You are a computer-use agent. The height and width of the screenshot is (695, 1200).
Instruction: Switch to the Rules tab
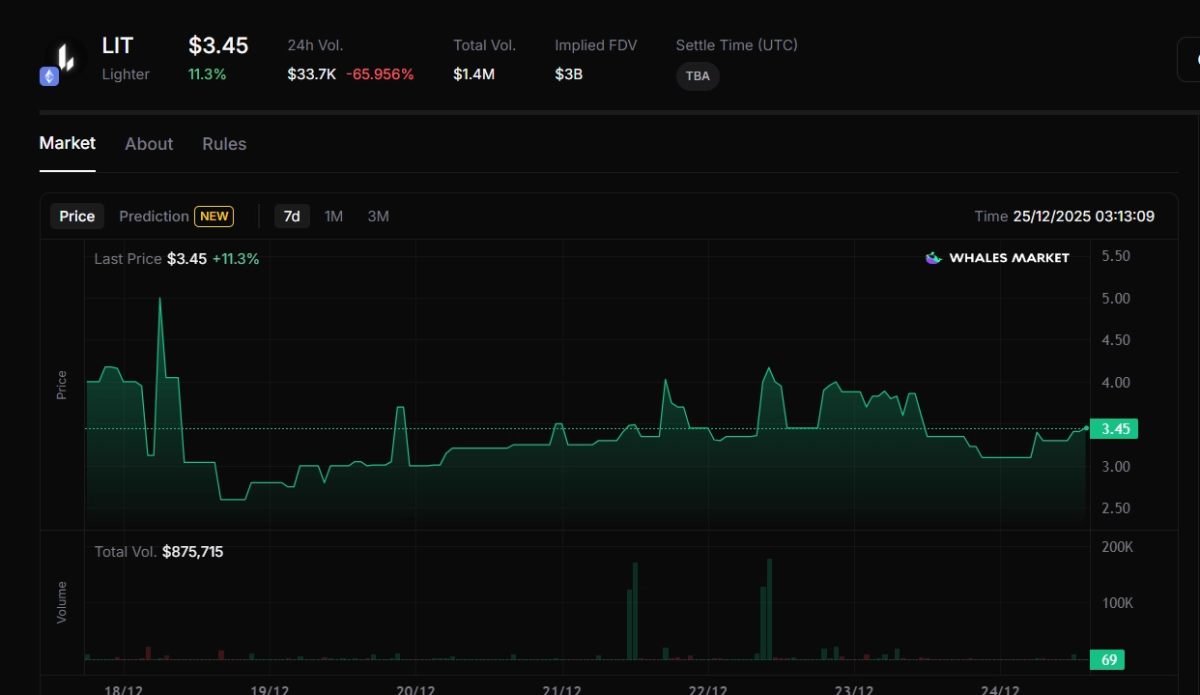click(224, 144)
